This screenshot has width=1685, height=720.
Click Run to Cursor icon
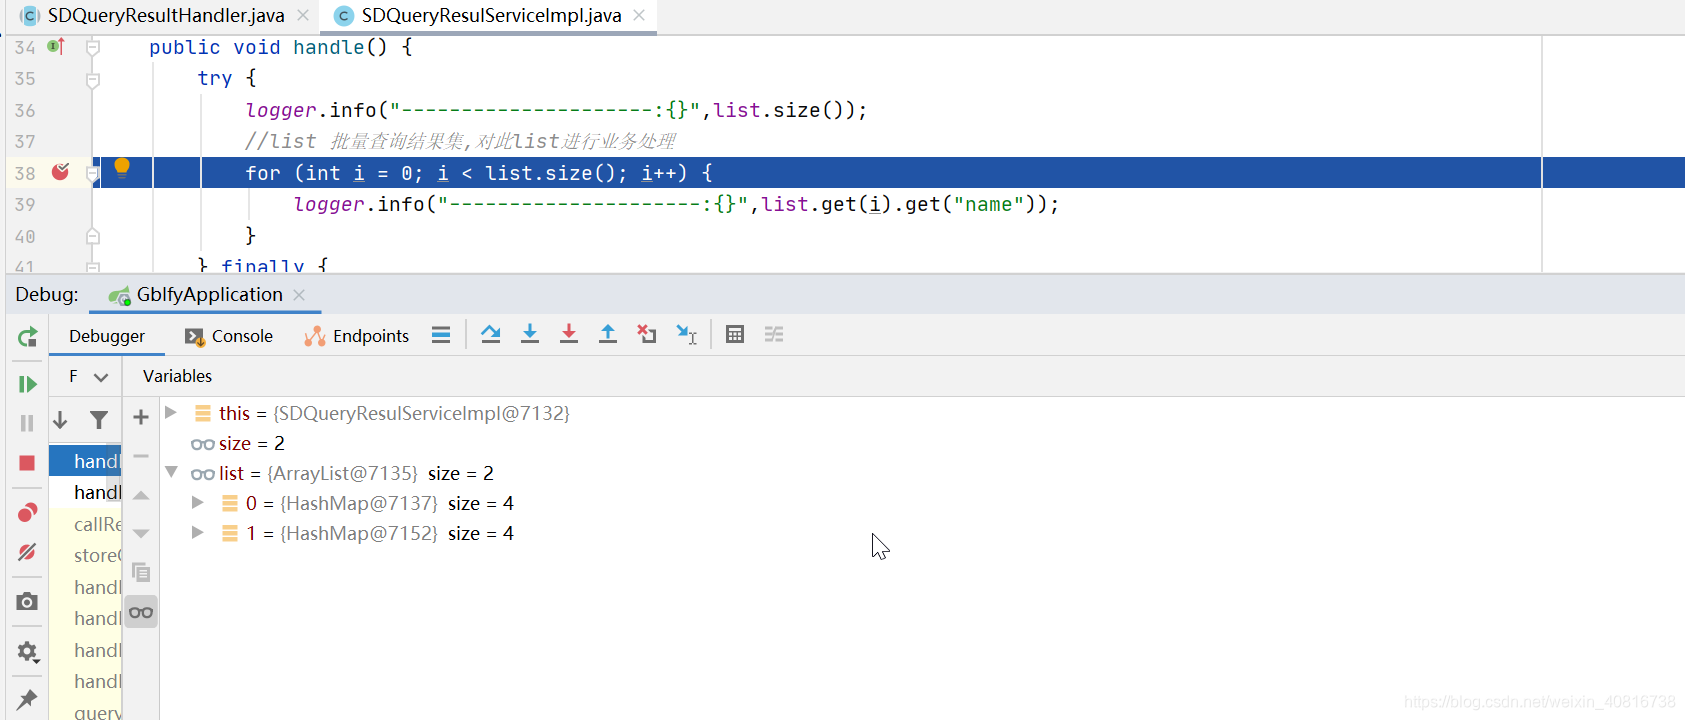[686, 335]
